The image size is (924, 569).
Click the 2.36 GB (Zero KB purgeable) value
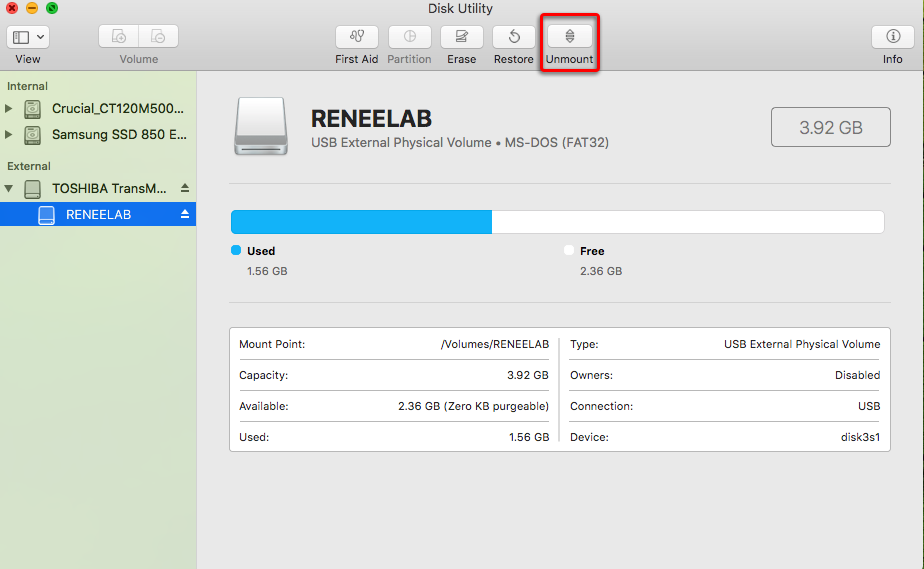[473, 406]
